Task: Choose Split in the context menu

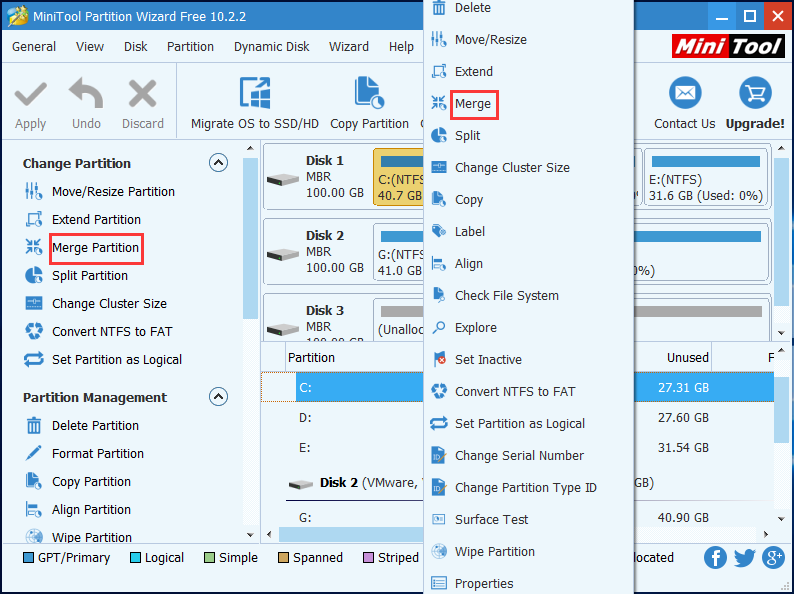Action: [528, 136]
